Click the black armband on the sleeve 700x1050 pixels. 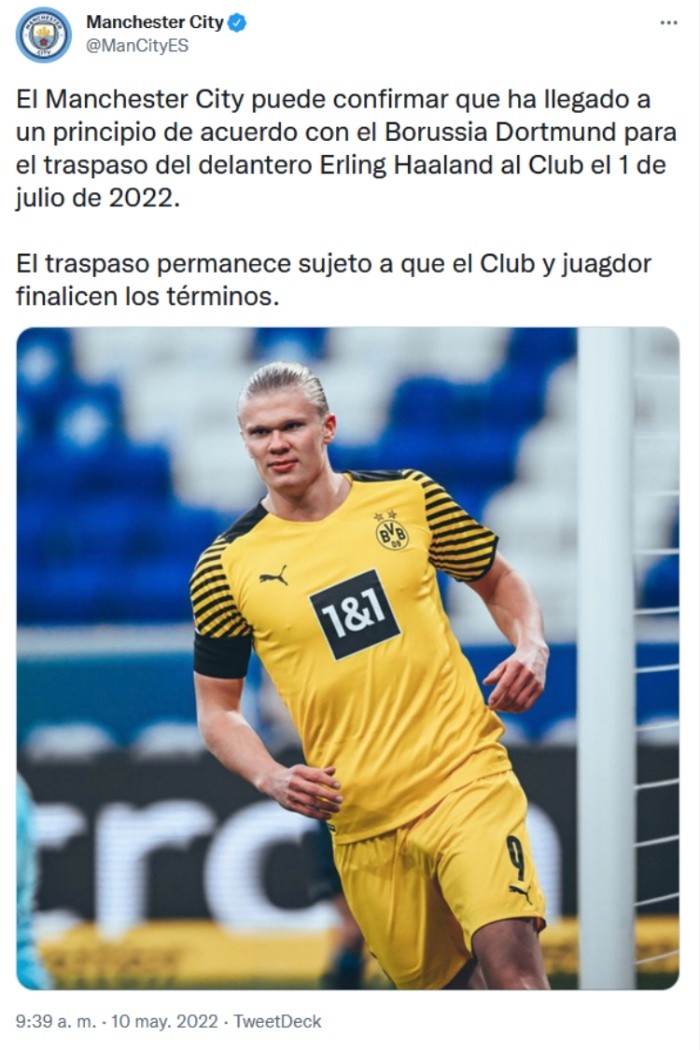(222, 654)
